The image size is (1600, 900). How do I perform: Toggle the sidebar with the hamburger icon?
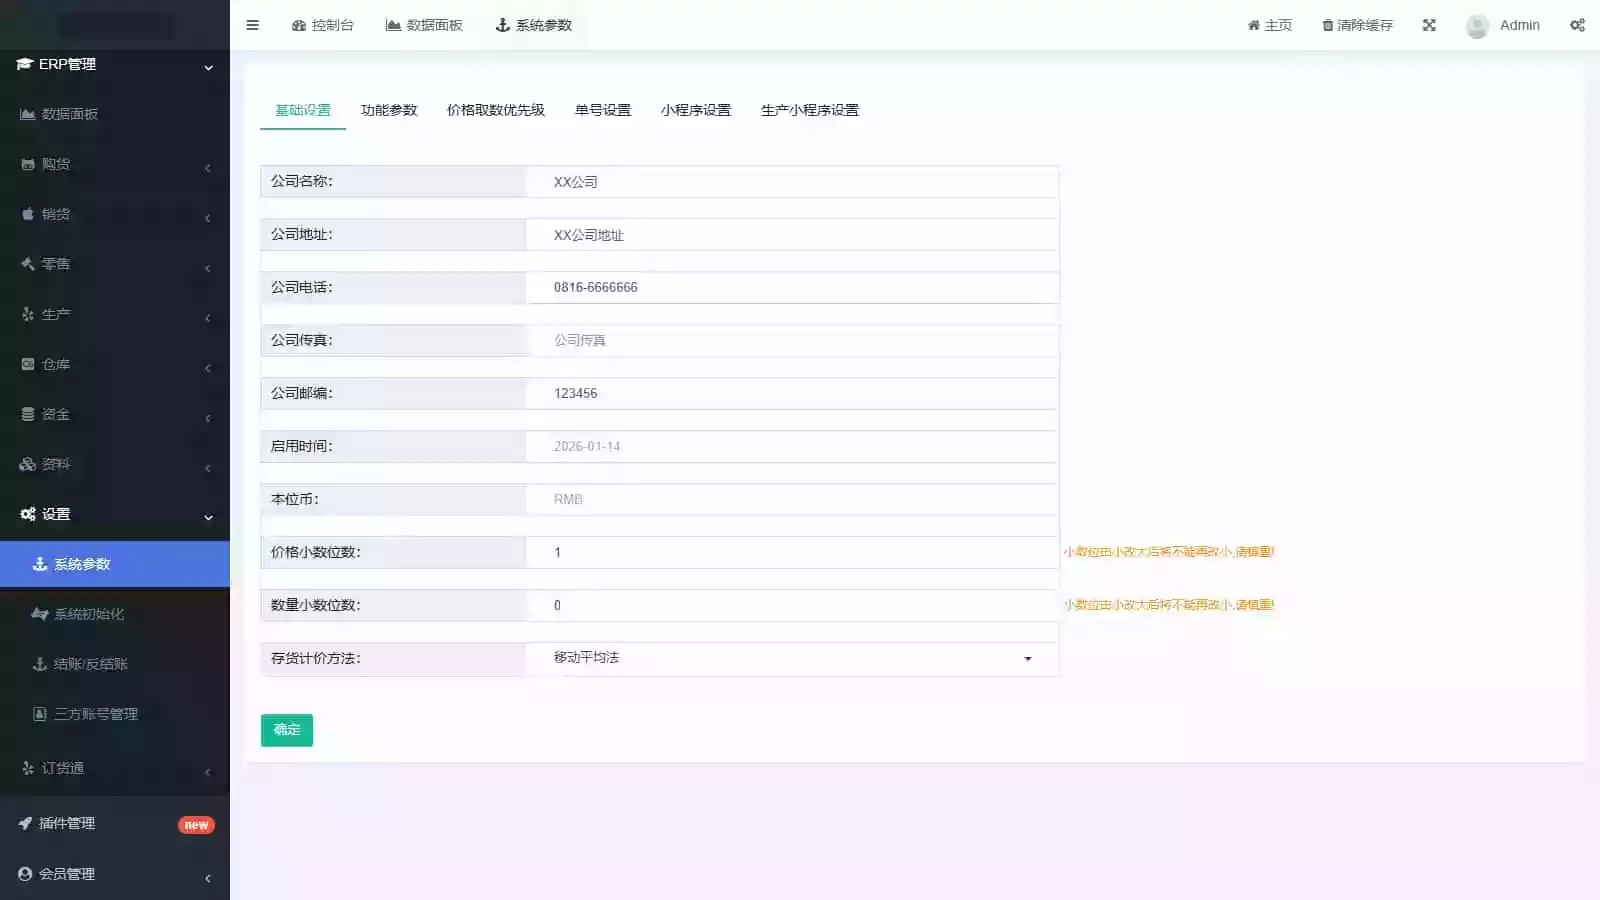pos(252,25)
